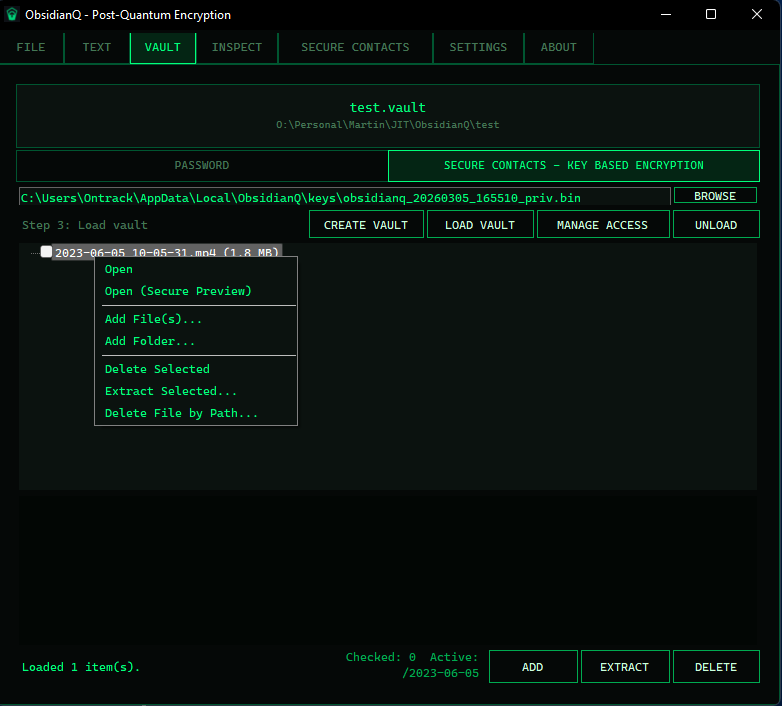
Task: Switch to the FILE tab
Action: [x=31, y=47]
